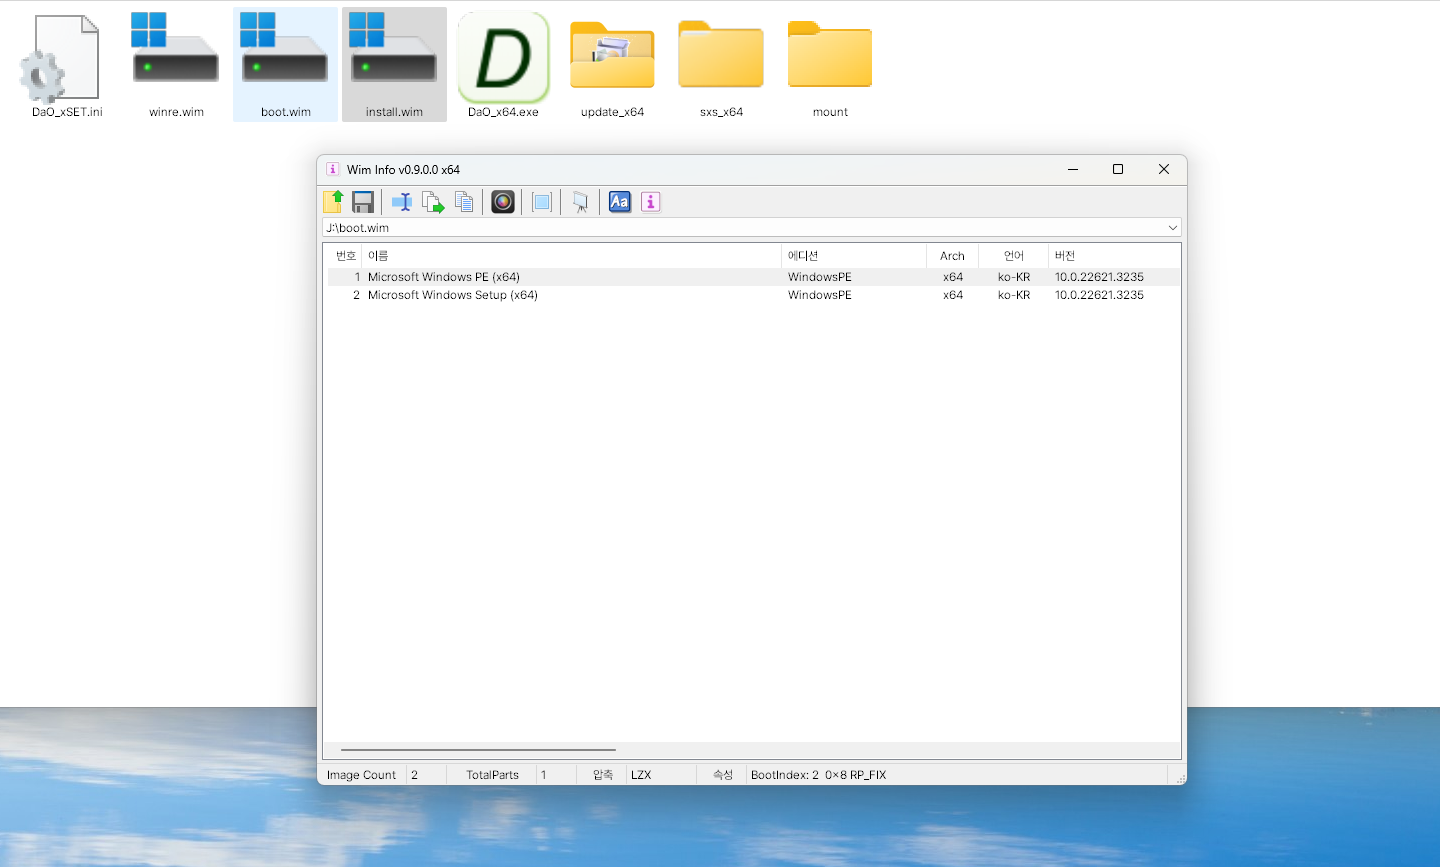The image size is (1440, 867).
Task: Click x64 Arch cell in row 1
Action: [x=953, y=277]
